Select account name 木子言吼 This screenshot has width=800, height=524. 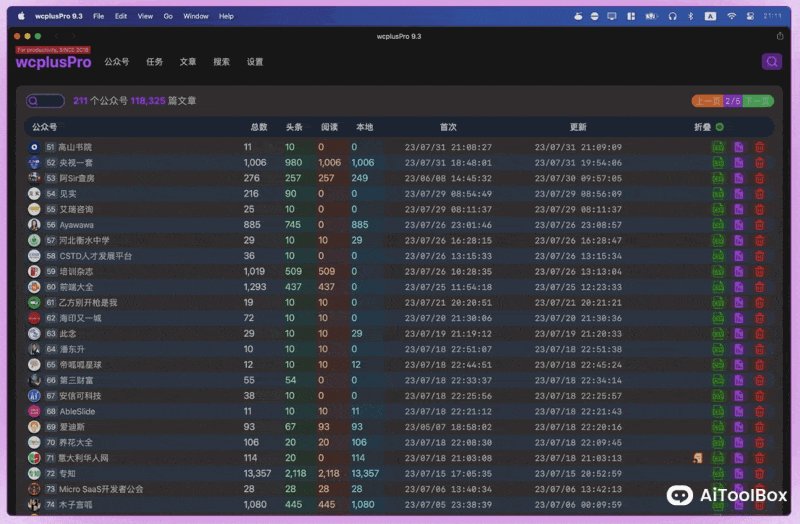click(x=76, y=505)
